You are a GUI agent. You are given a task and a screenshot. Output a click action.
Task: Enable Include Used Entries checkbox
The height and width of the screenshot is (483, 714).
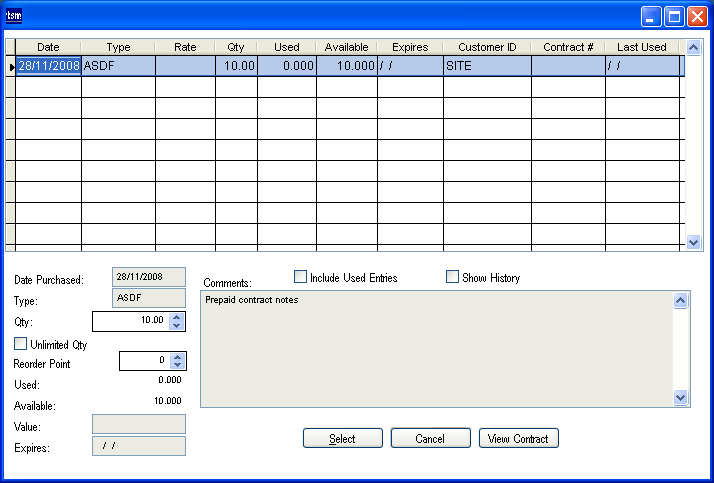tap(300, 277)
